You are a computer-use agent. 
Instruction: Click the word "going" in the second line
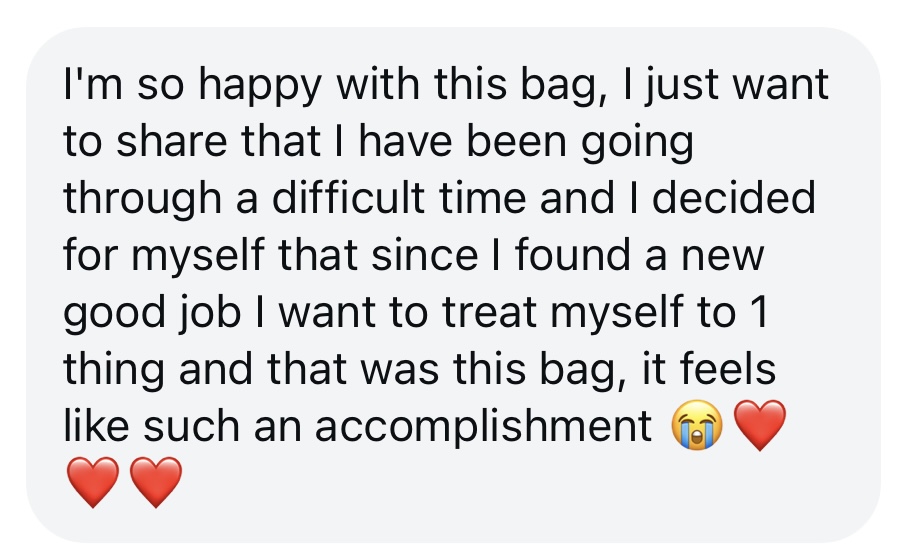(x=637, y=143)
